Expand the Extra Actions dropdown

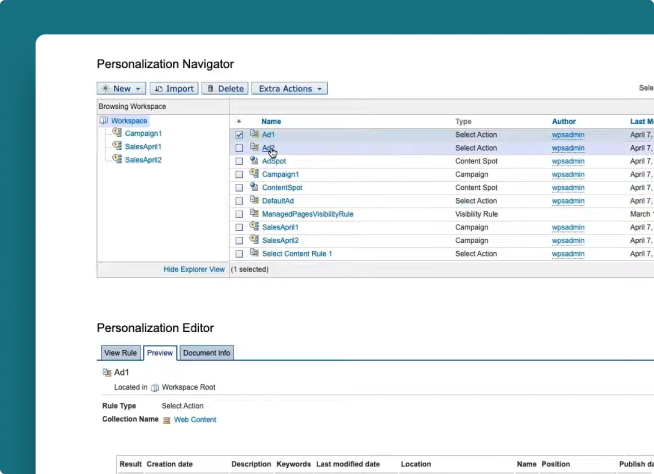[290, 89]
